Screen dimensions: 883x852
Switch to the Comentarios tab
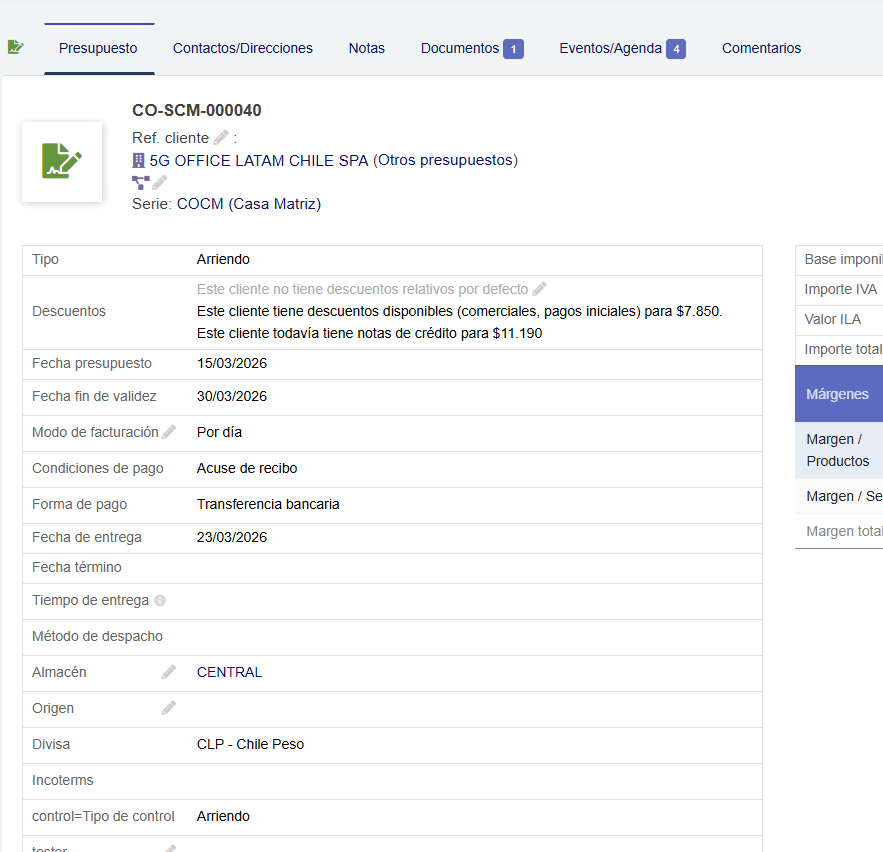[761, 48]
